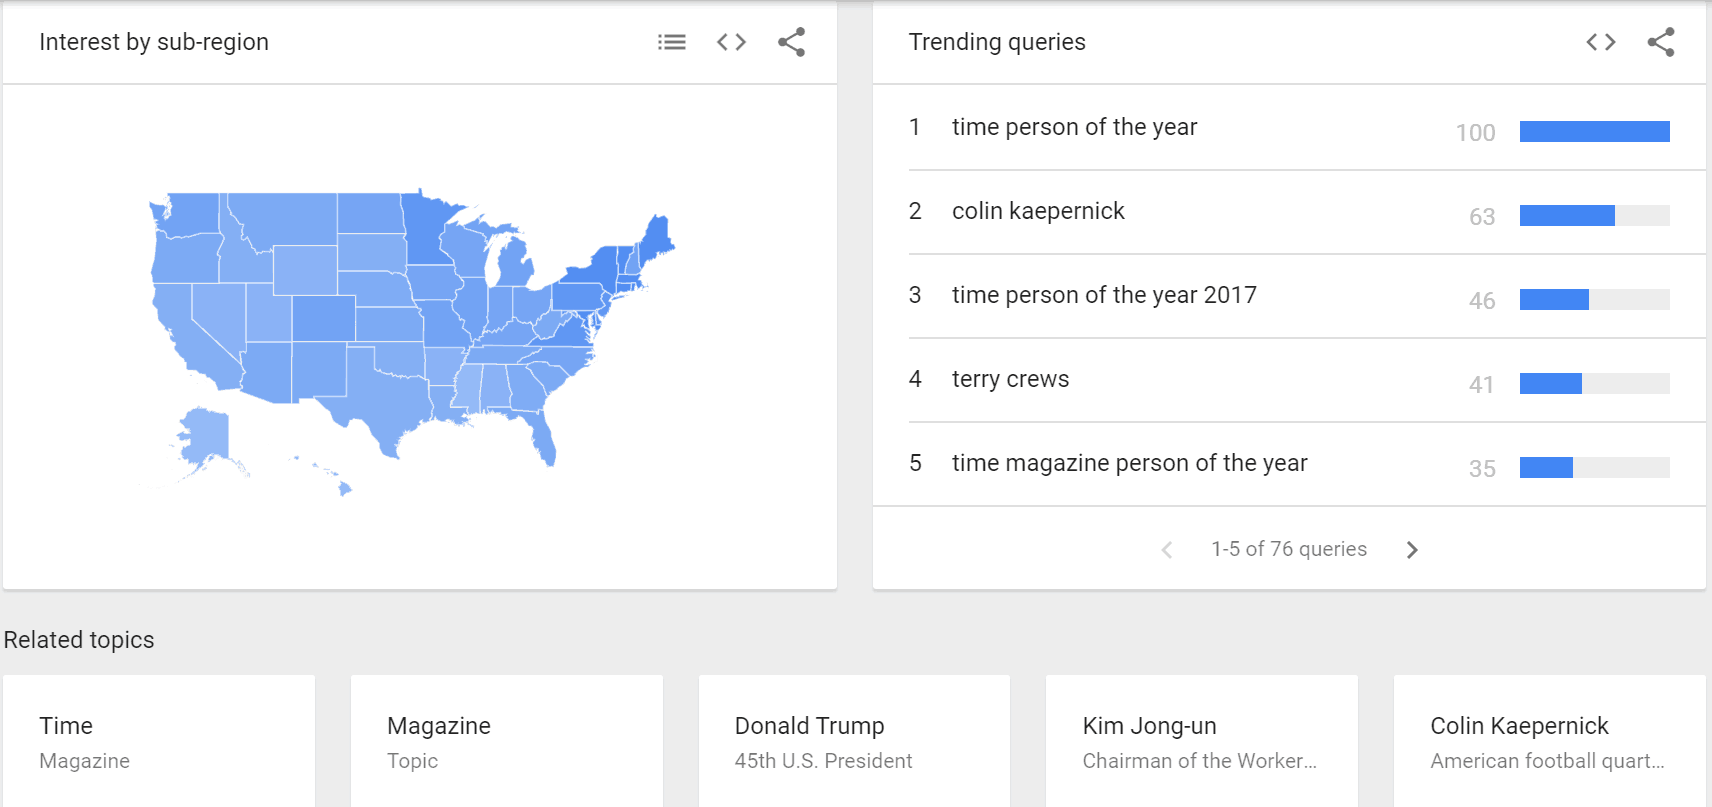Viewport: 1712px width, 807px height.
Task: Open 'time magazine person of the year' query
Action: (1289, 464)
